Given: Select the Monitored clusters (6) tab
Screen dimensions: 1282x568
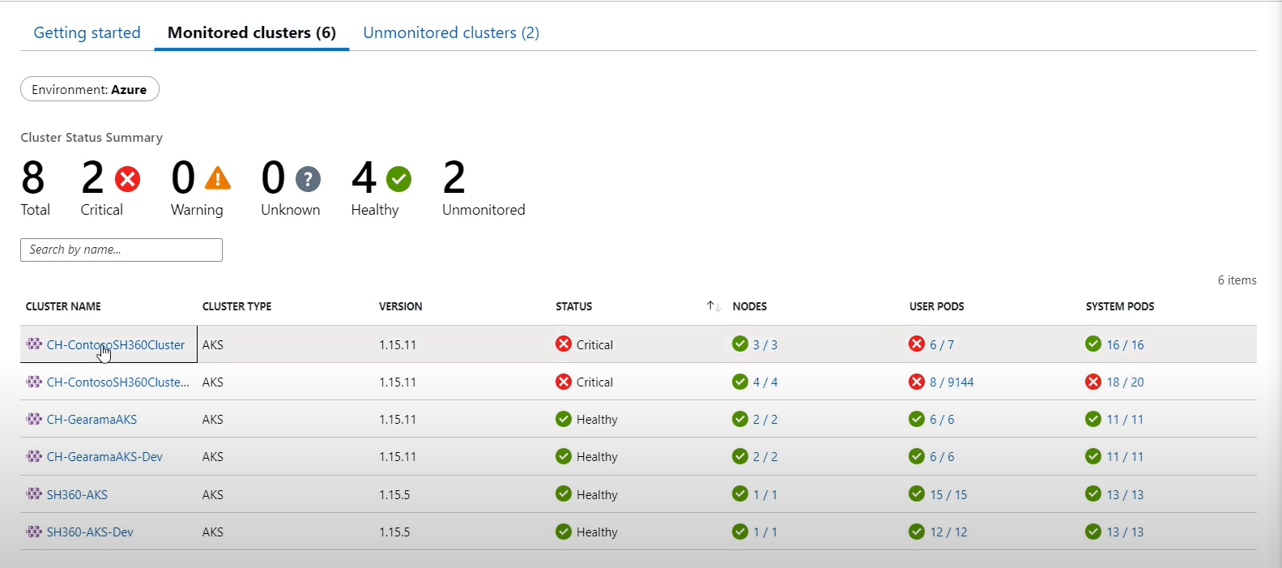Looking at the screenshot, I should [x=251, y=33].
